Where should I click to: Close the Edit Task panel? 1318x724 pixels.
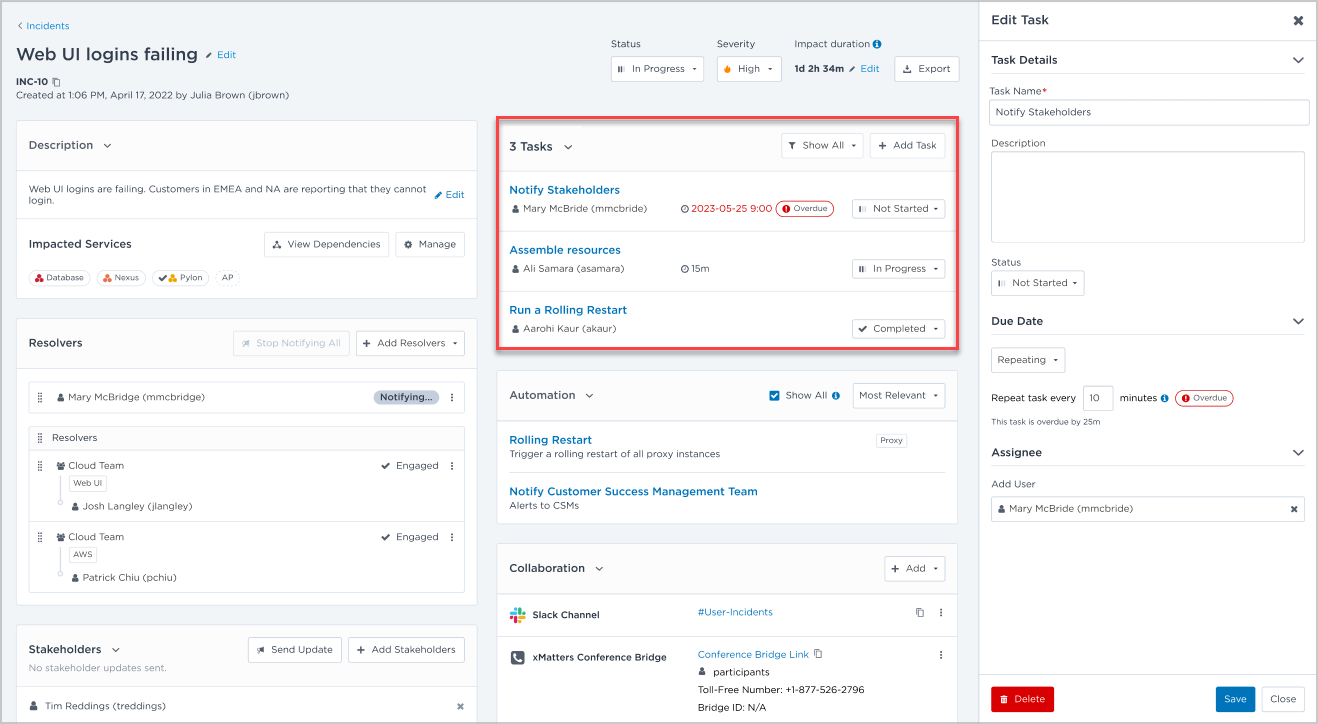click(x=1298, y=20)
